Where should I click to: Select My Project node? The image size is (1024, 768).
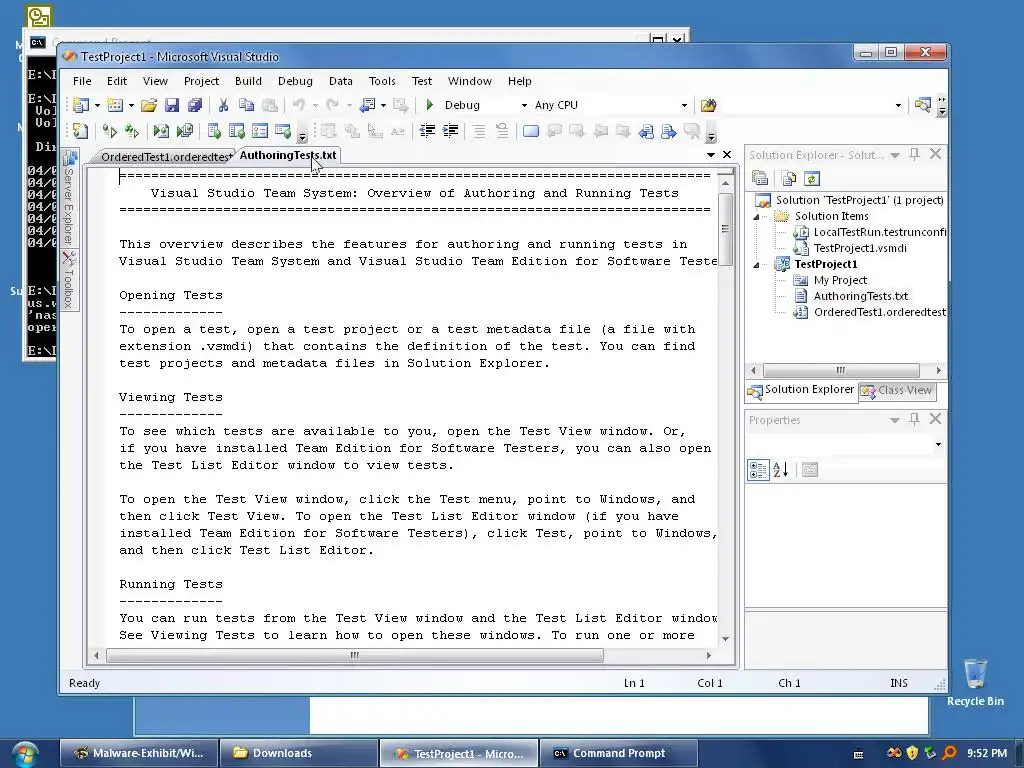pos(840,280)
